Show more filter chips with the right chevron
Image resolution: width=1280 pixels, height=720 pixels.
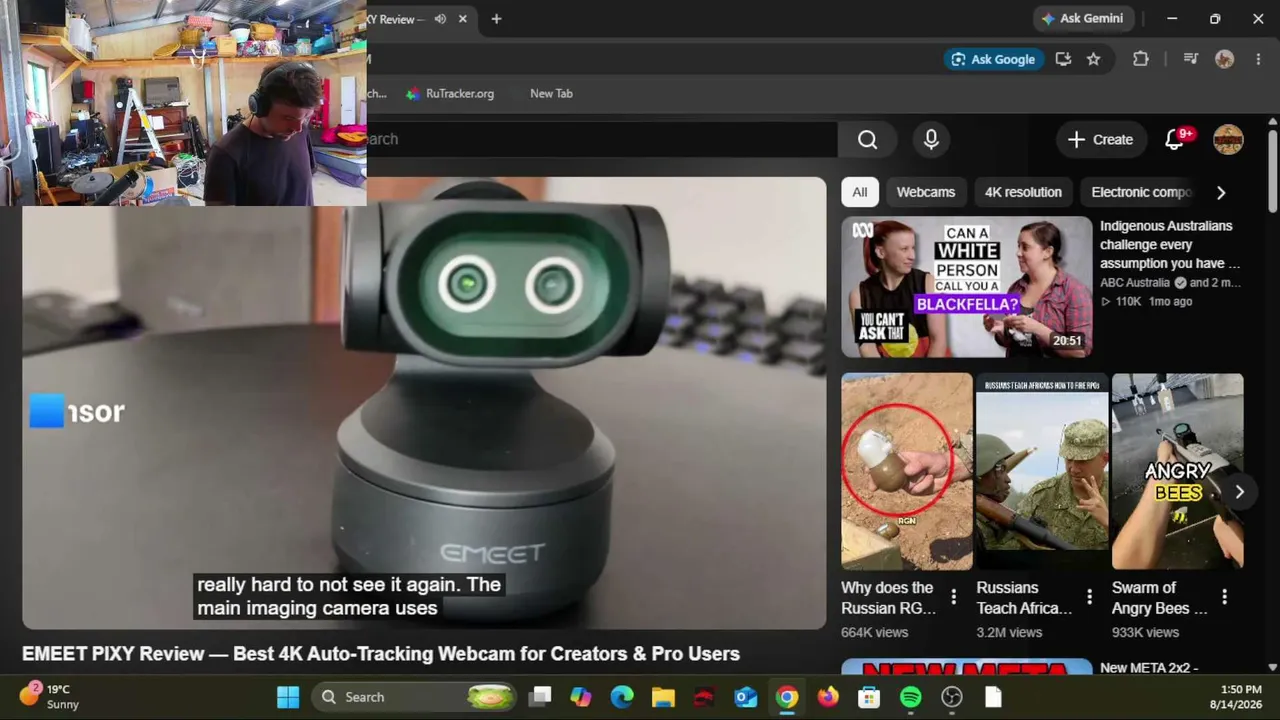point(1220,192)
